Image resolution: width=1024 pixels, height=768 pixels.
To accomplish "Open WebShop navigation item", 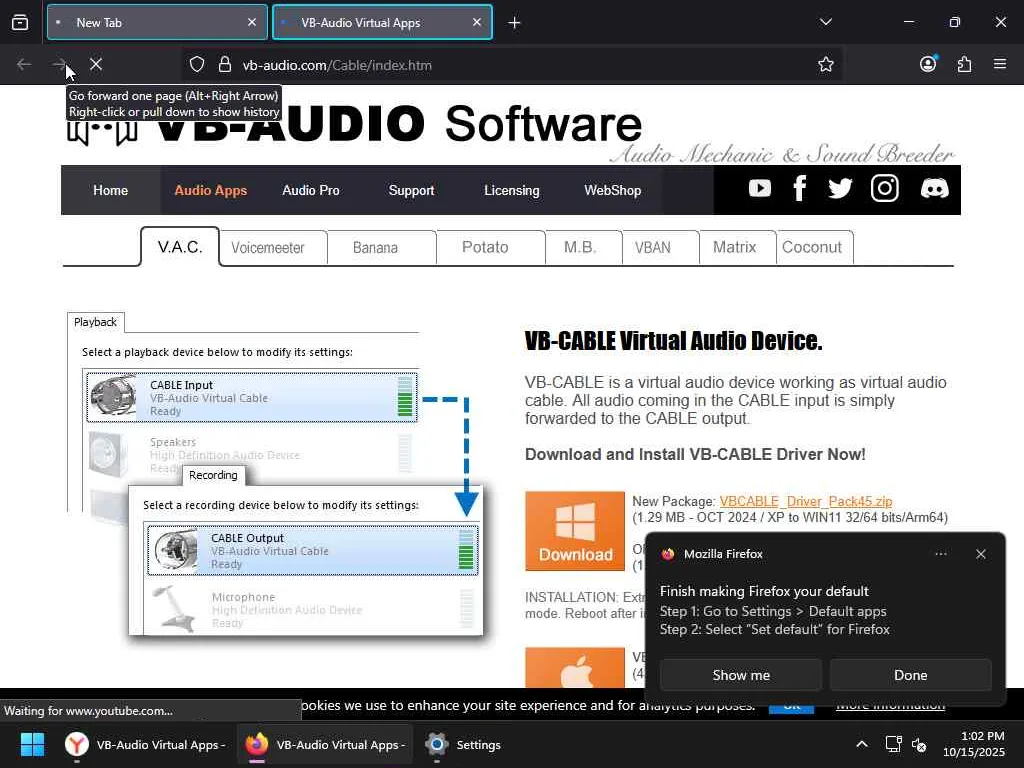I will click(x=613, y=190).
